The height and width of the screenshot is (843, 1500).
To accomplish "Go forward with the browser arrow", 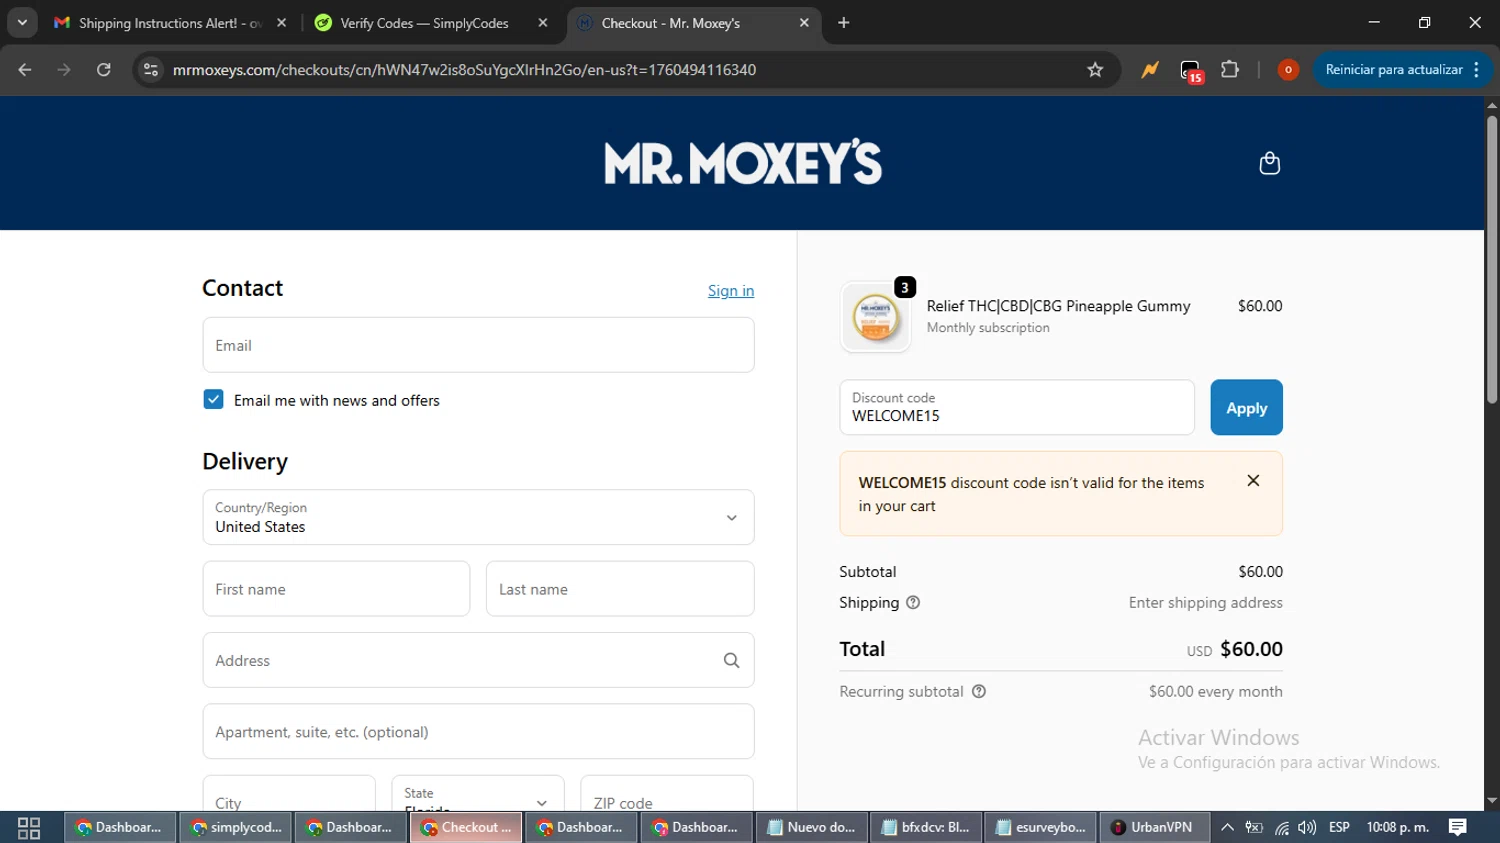I will [64, 69].
